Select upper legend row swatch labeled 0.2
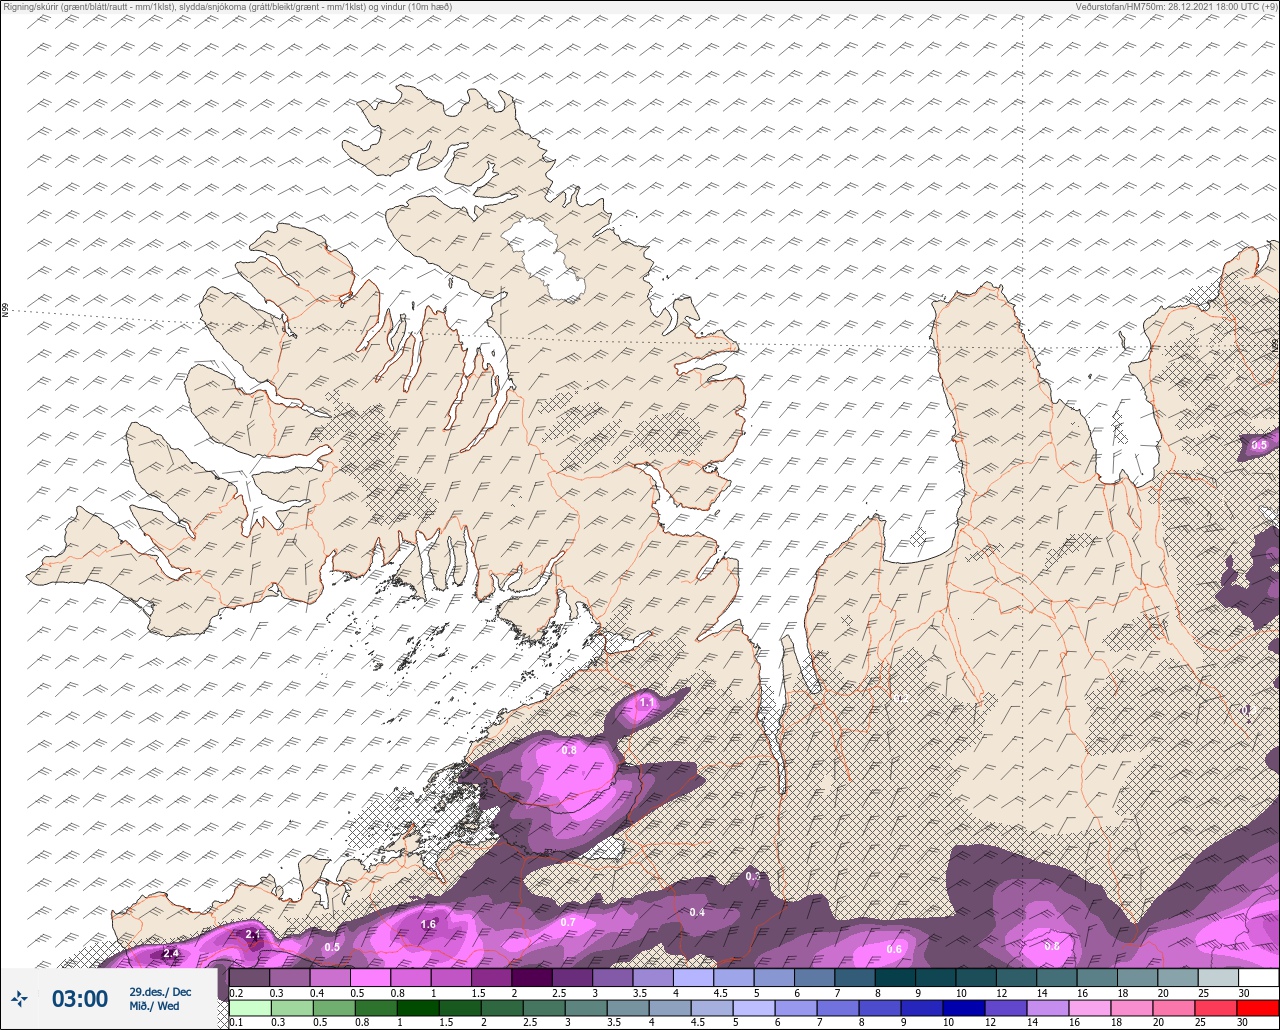The image size is (1280, 1030). [x=249, y=977]
